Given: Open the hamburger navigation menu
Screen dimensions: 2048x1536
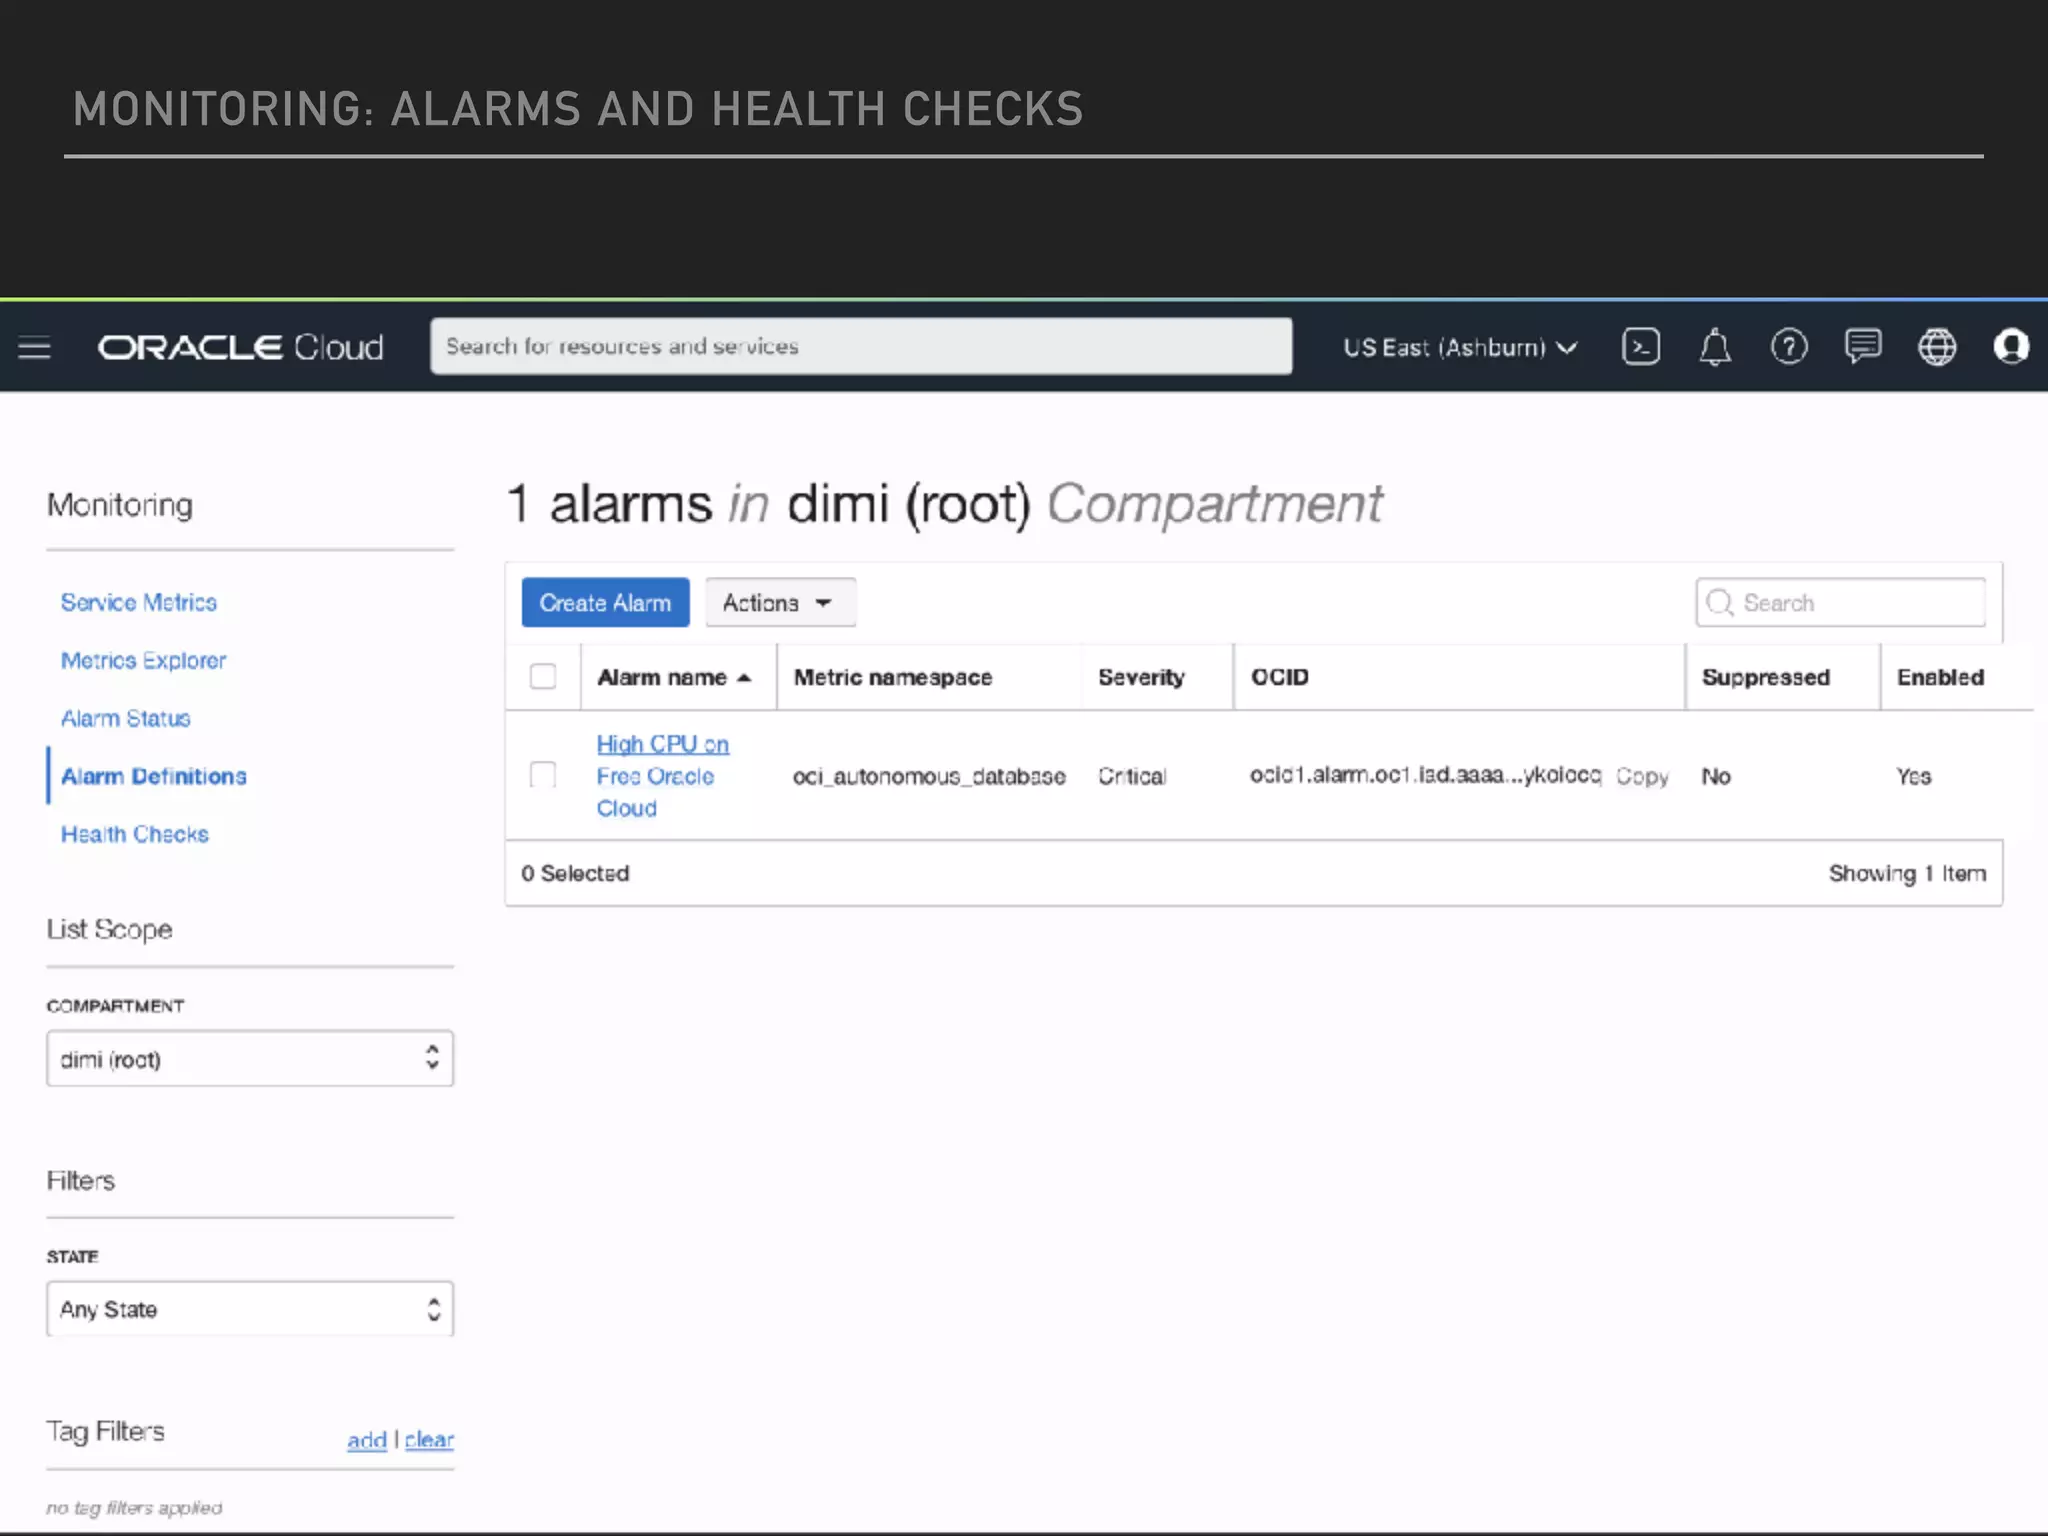Looking at the screenshot, I should point(34,348).
